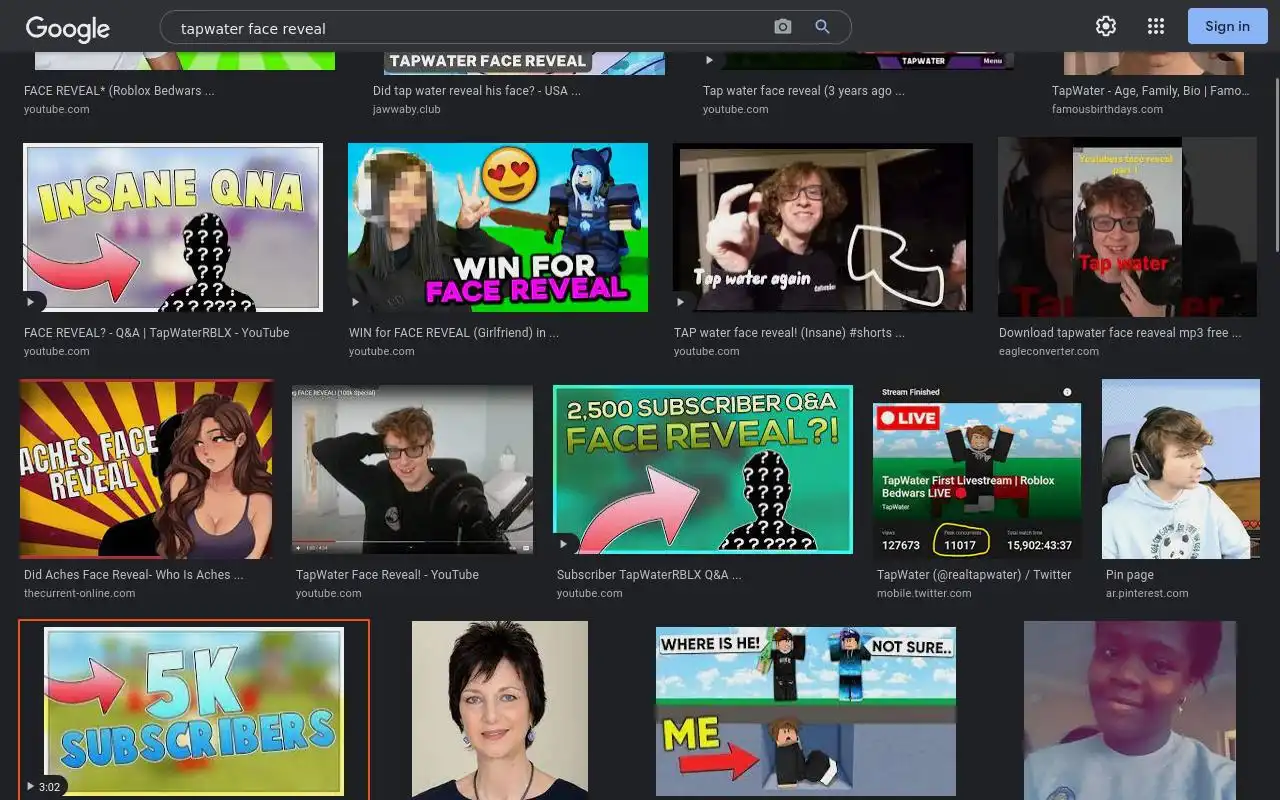Open the short black-haired woman portrait thumbnail
This screenshot has height=800, width=1280.
[500, 711]
